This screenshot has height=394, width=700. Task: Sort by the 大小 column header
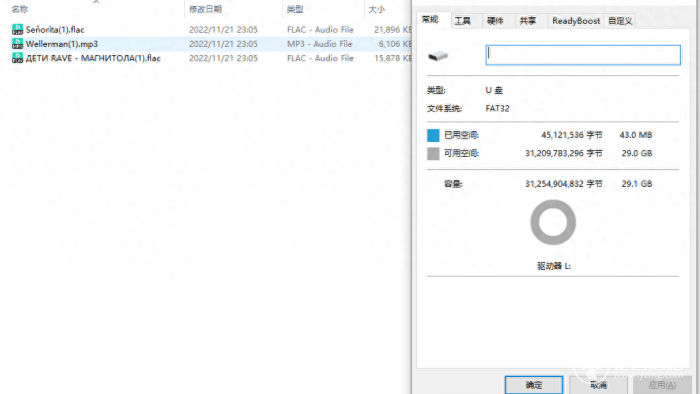click(376, 9)
